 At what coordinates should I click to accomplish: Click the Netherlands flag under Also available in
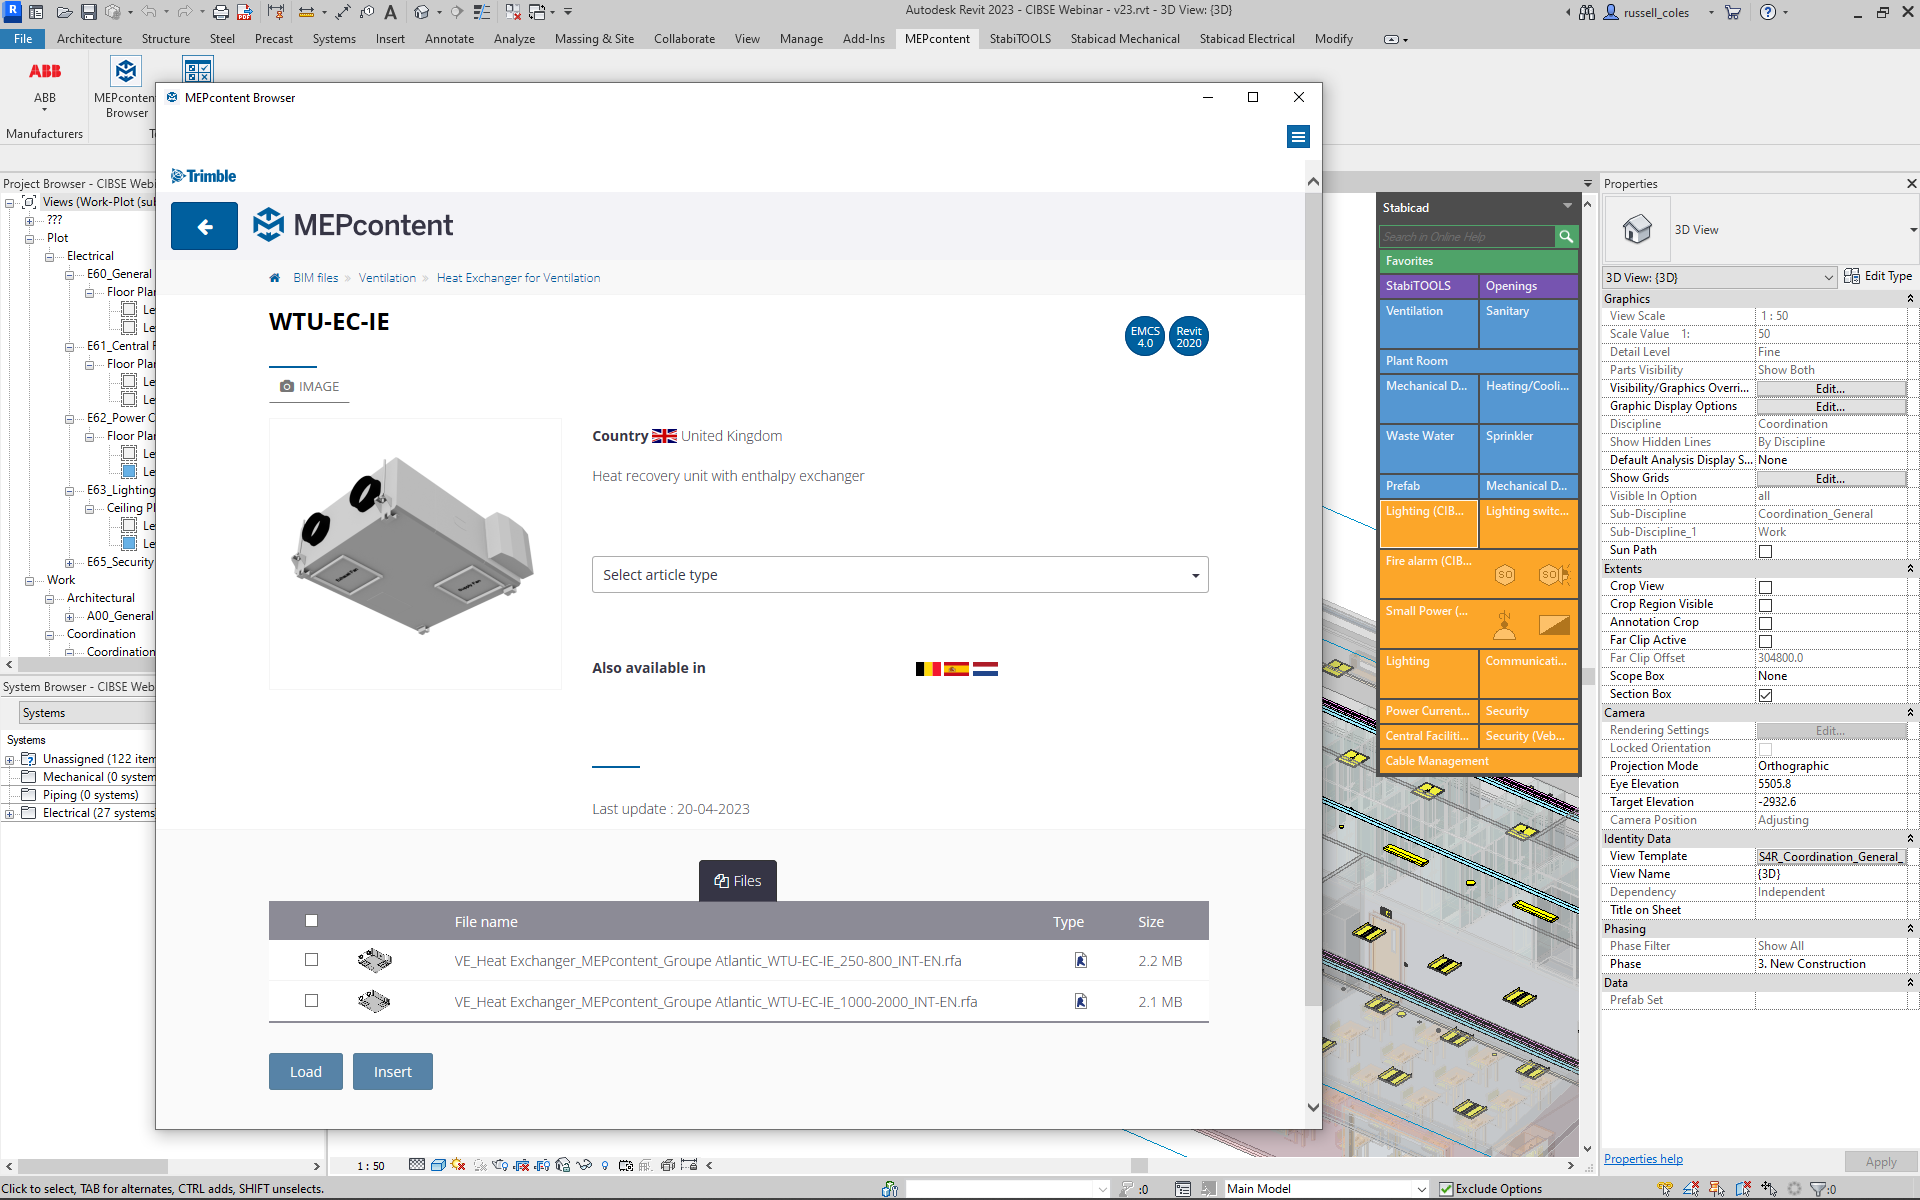985,669
